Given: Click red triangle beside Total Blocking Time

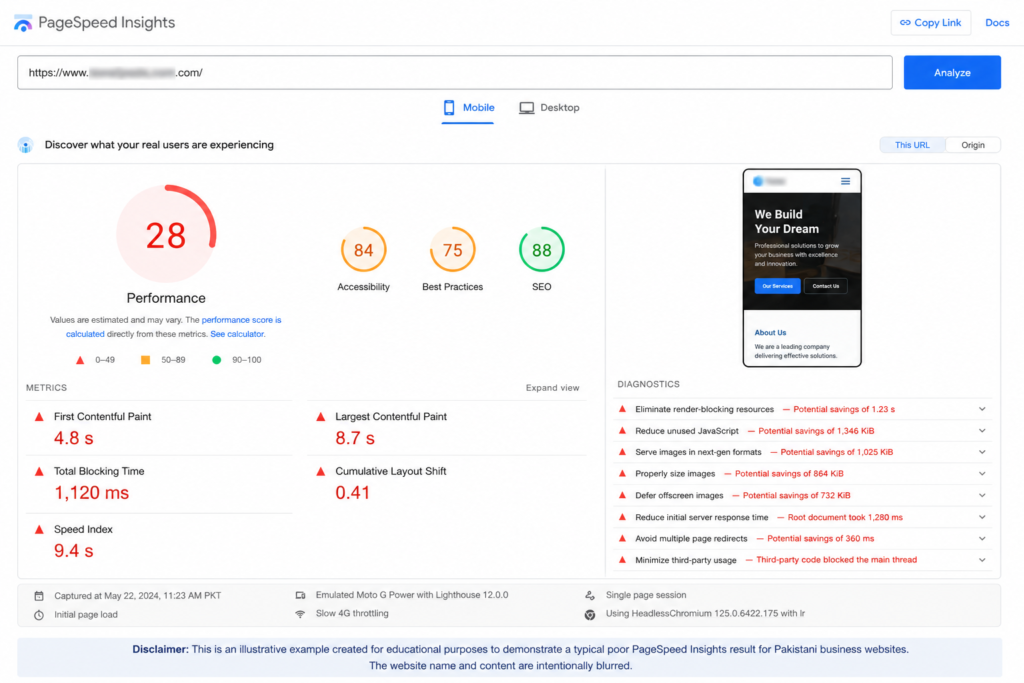Looking at the screenshot, I should click(39, 471).
